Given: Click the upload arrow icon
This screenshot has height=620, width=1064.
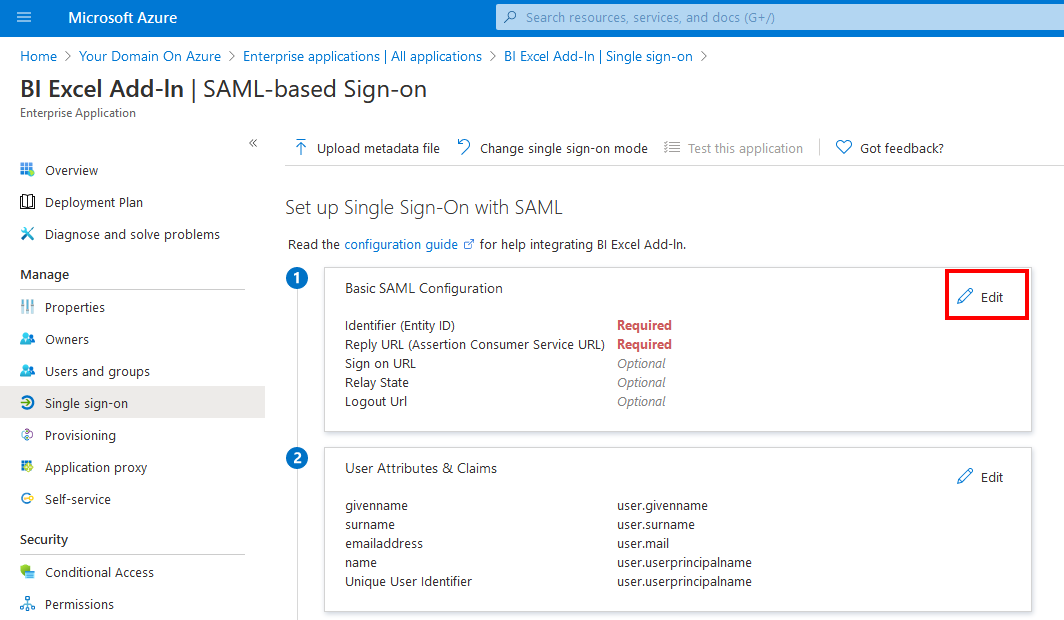Looking at the screenshot, I should (301, 147).
